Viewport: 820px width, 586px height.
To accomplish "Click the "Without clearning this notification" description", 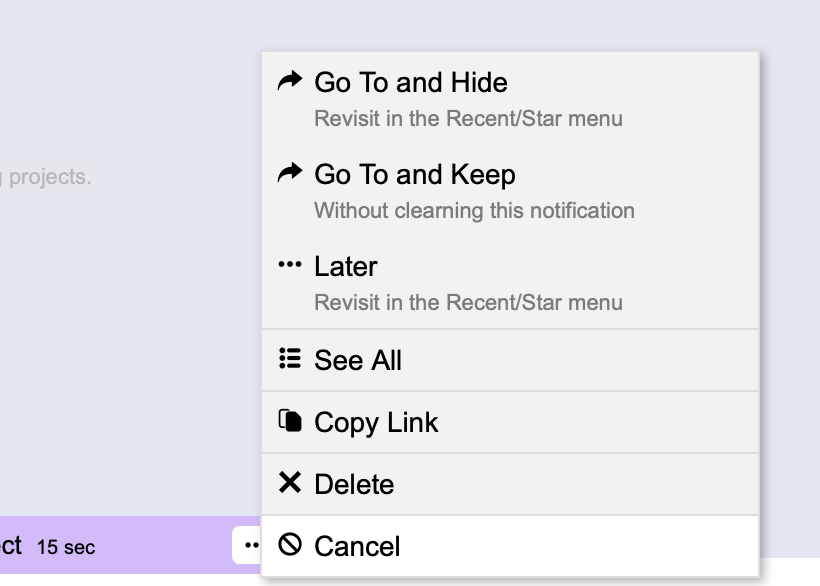I will [x=474, y=210].
